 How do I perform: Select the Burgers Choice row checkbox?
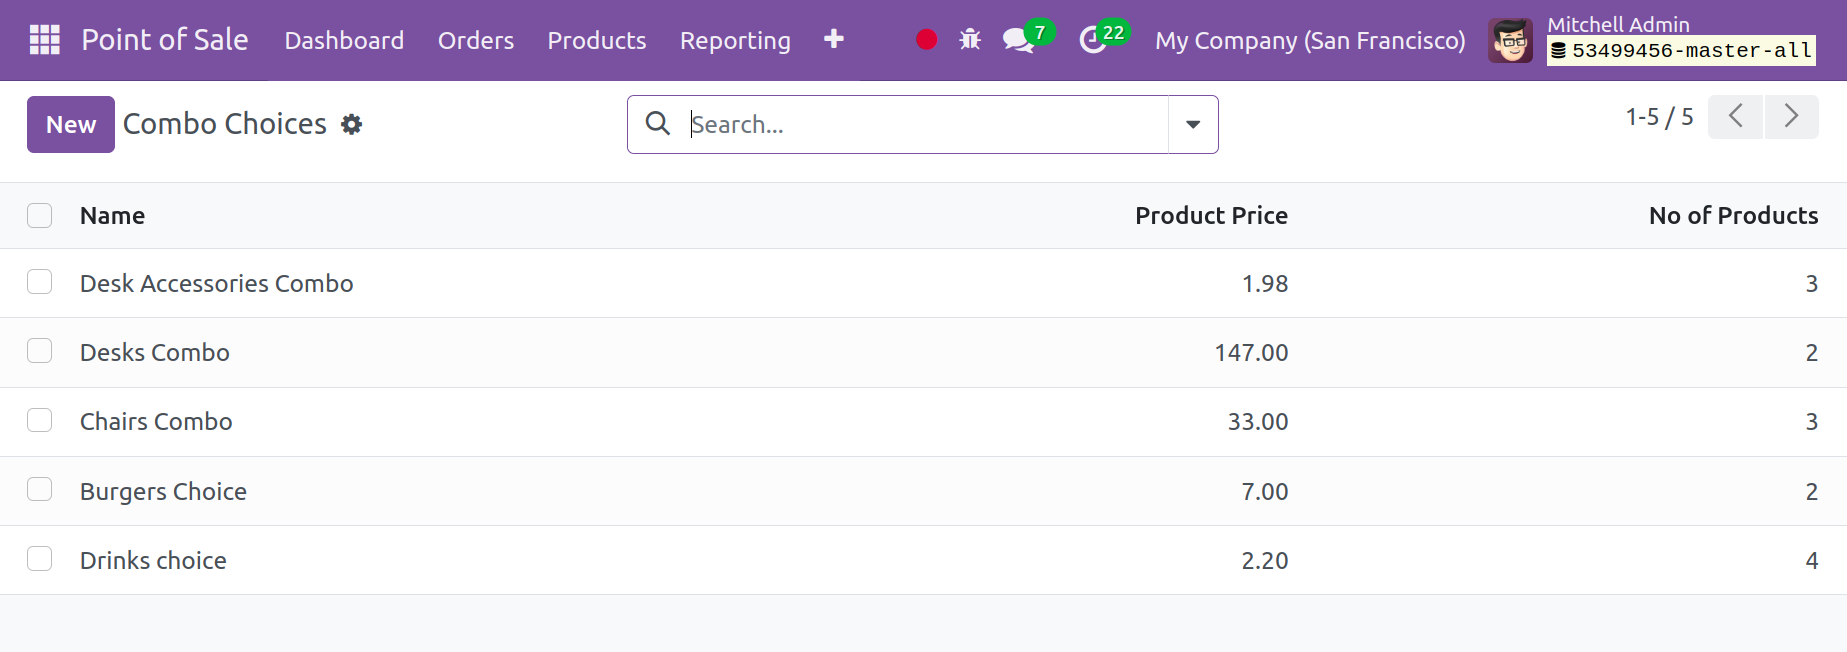(x=40, y=490)
